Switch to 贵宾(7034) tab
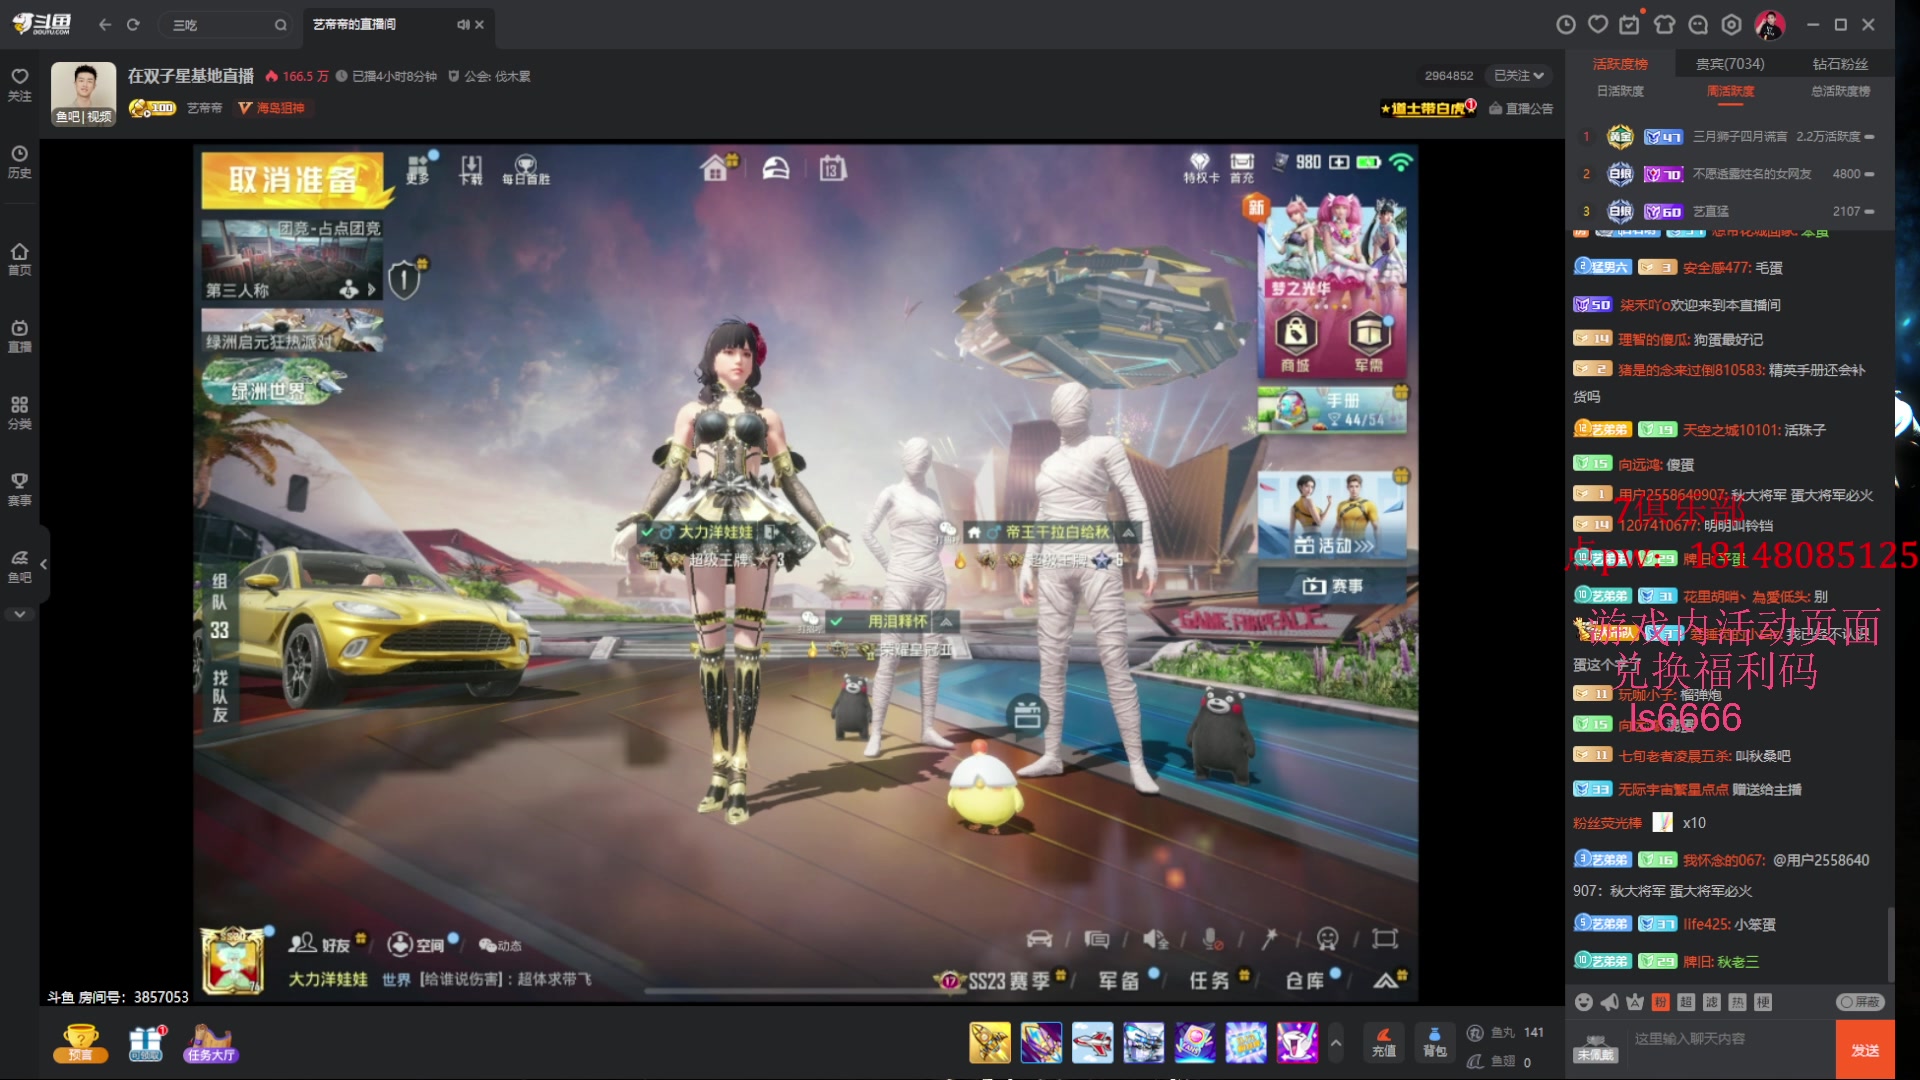Screen dimensions: 1920x1080 1730,64
